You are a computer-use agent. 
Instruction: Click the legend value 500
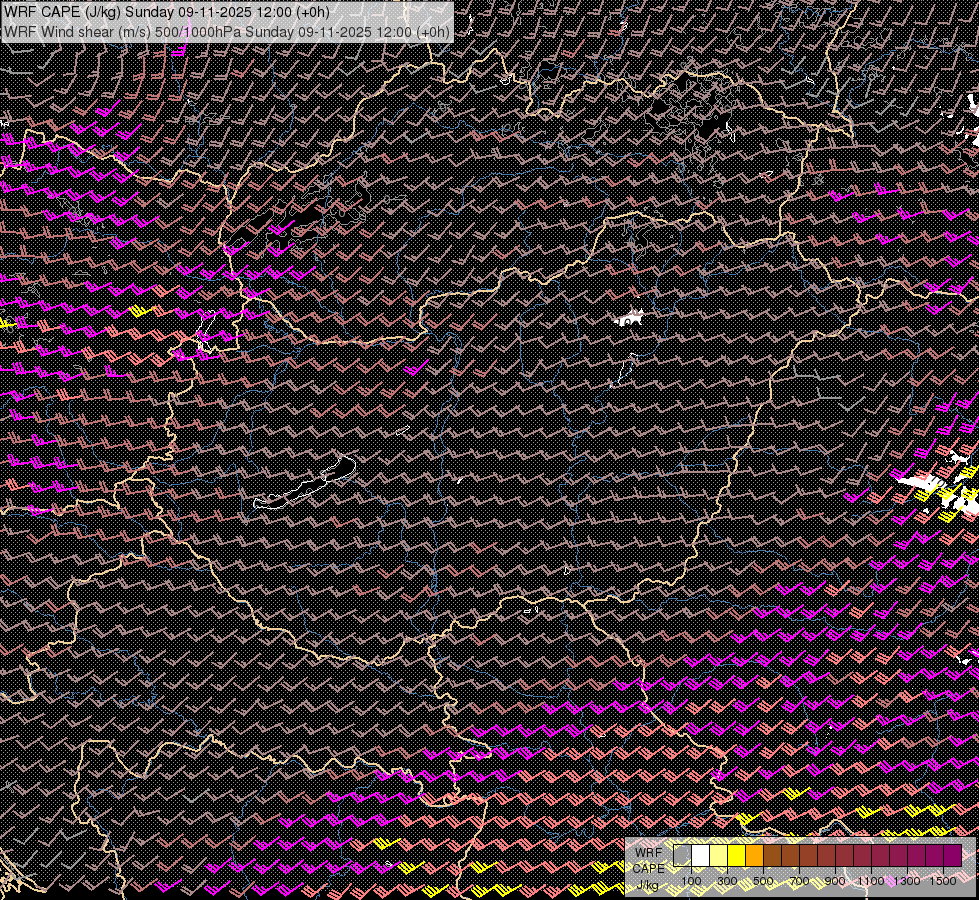763,881
